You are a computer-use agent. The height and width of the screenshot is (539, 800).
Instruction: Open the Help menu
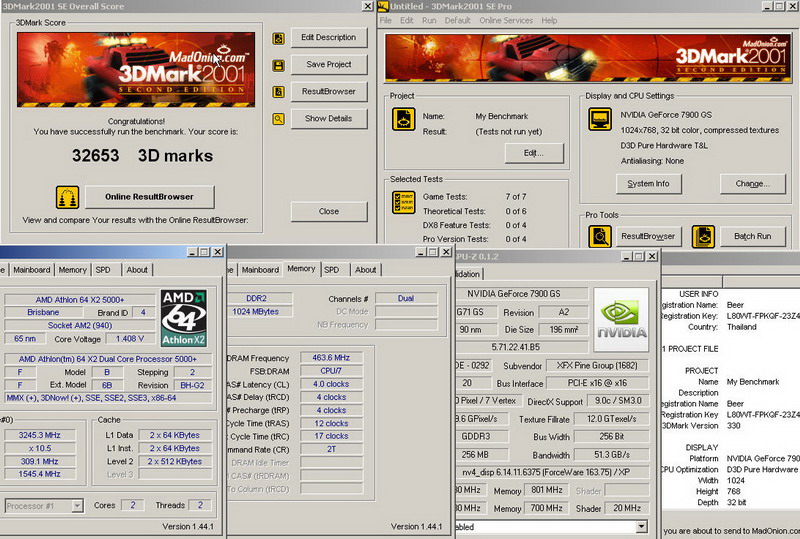(x=549, y=20)
